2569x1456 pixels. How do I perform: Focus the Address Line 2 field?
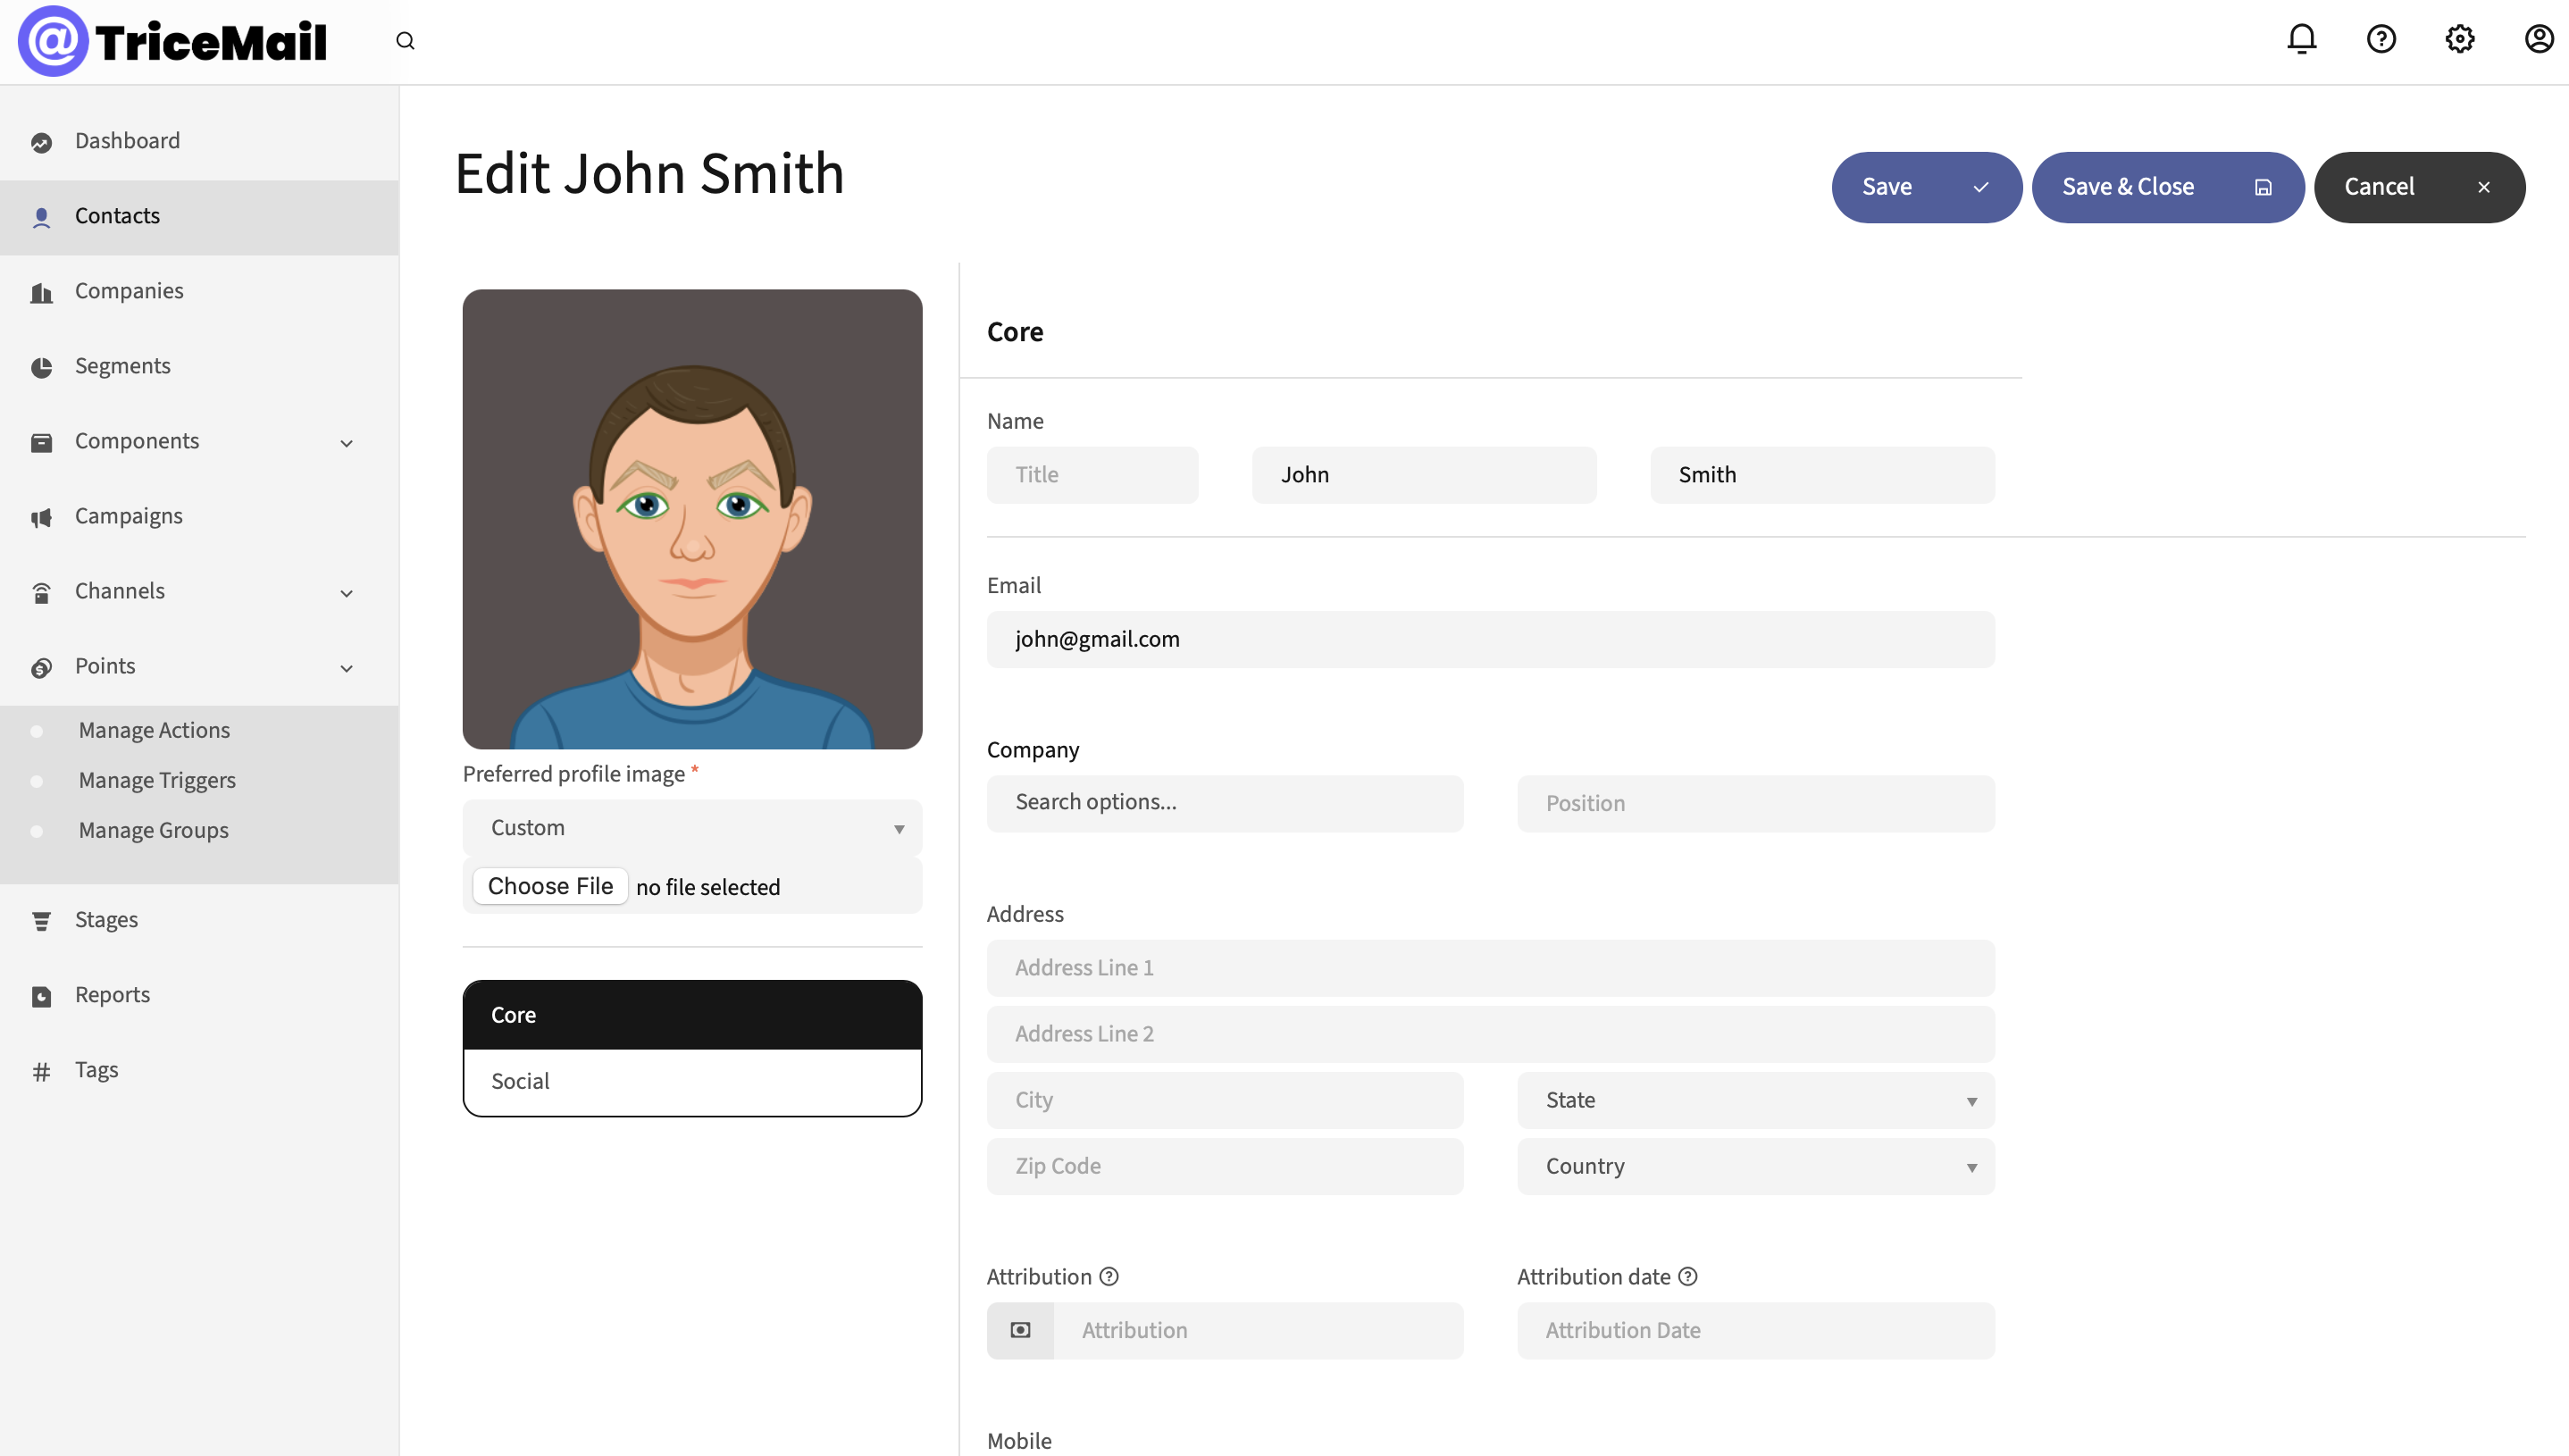[x=1490, y=1034]
